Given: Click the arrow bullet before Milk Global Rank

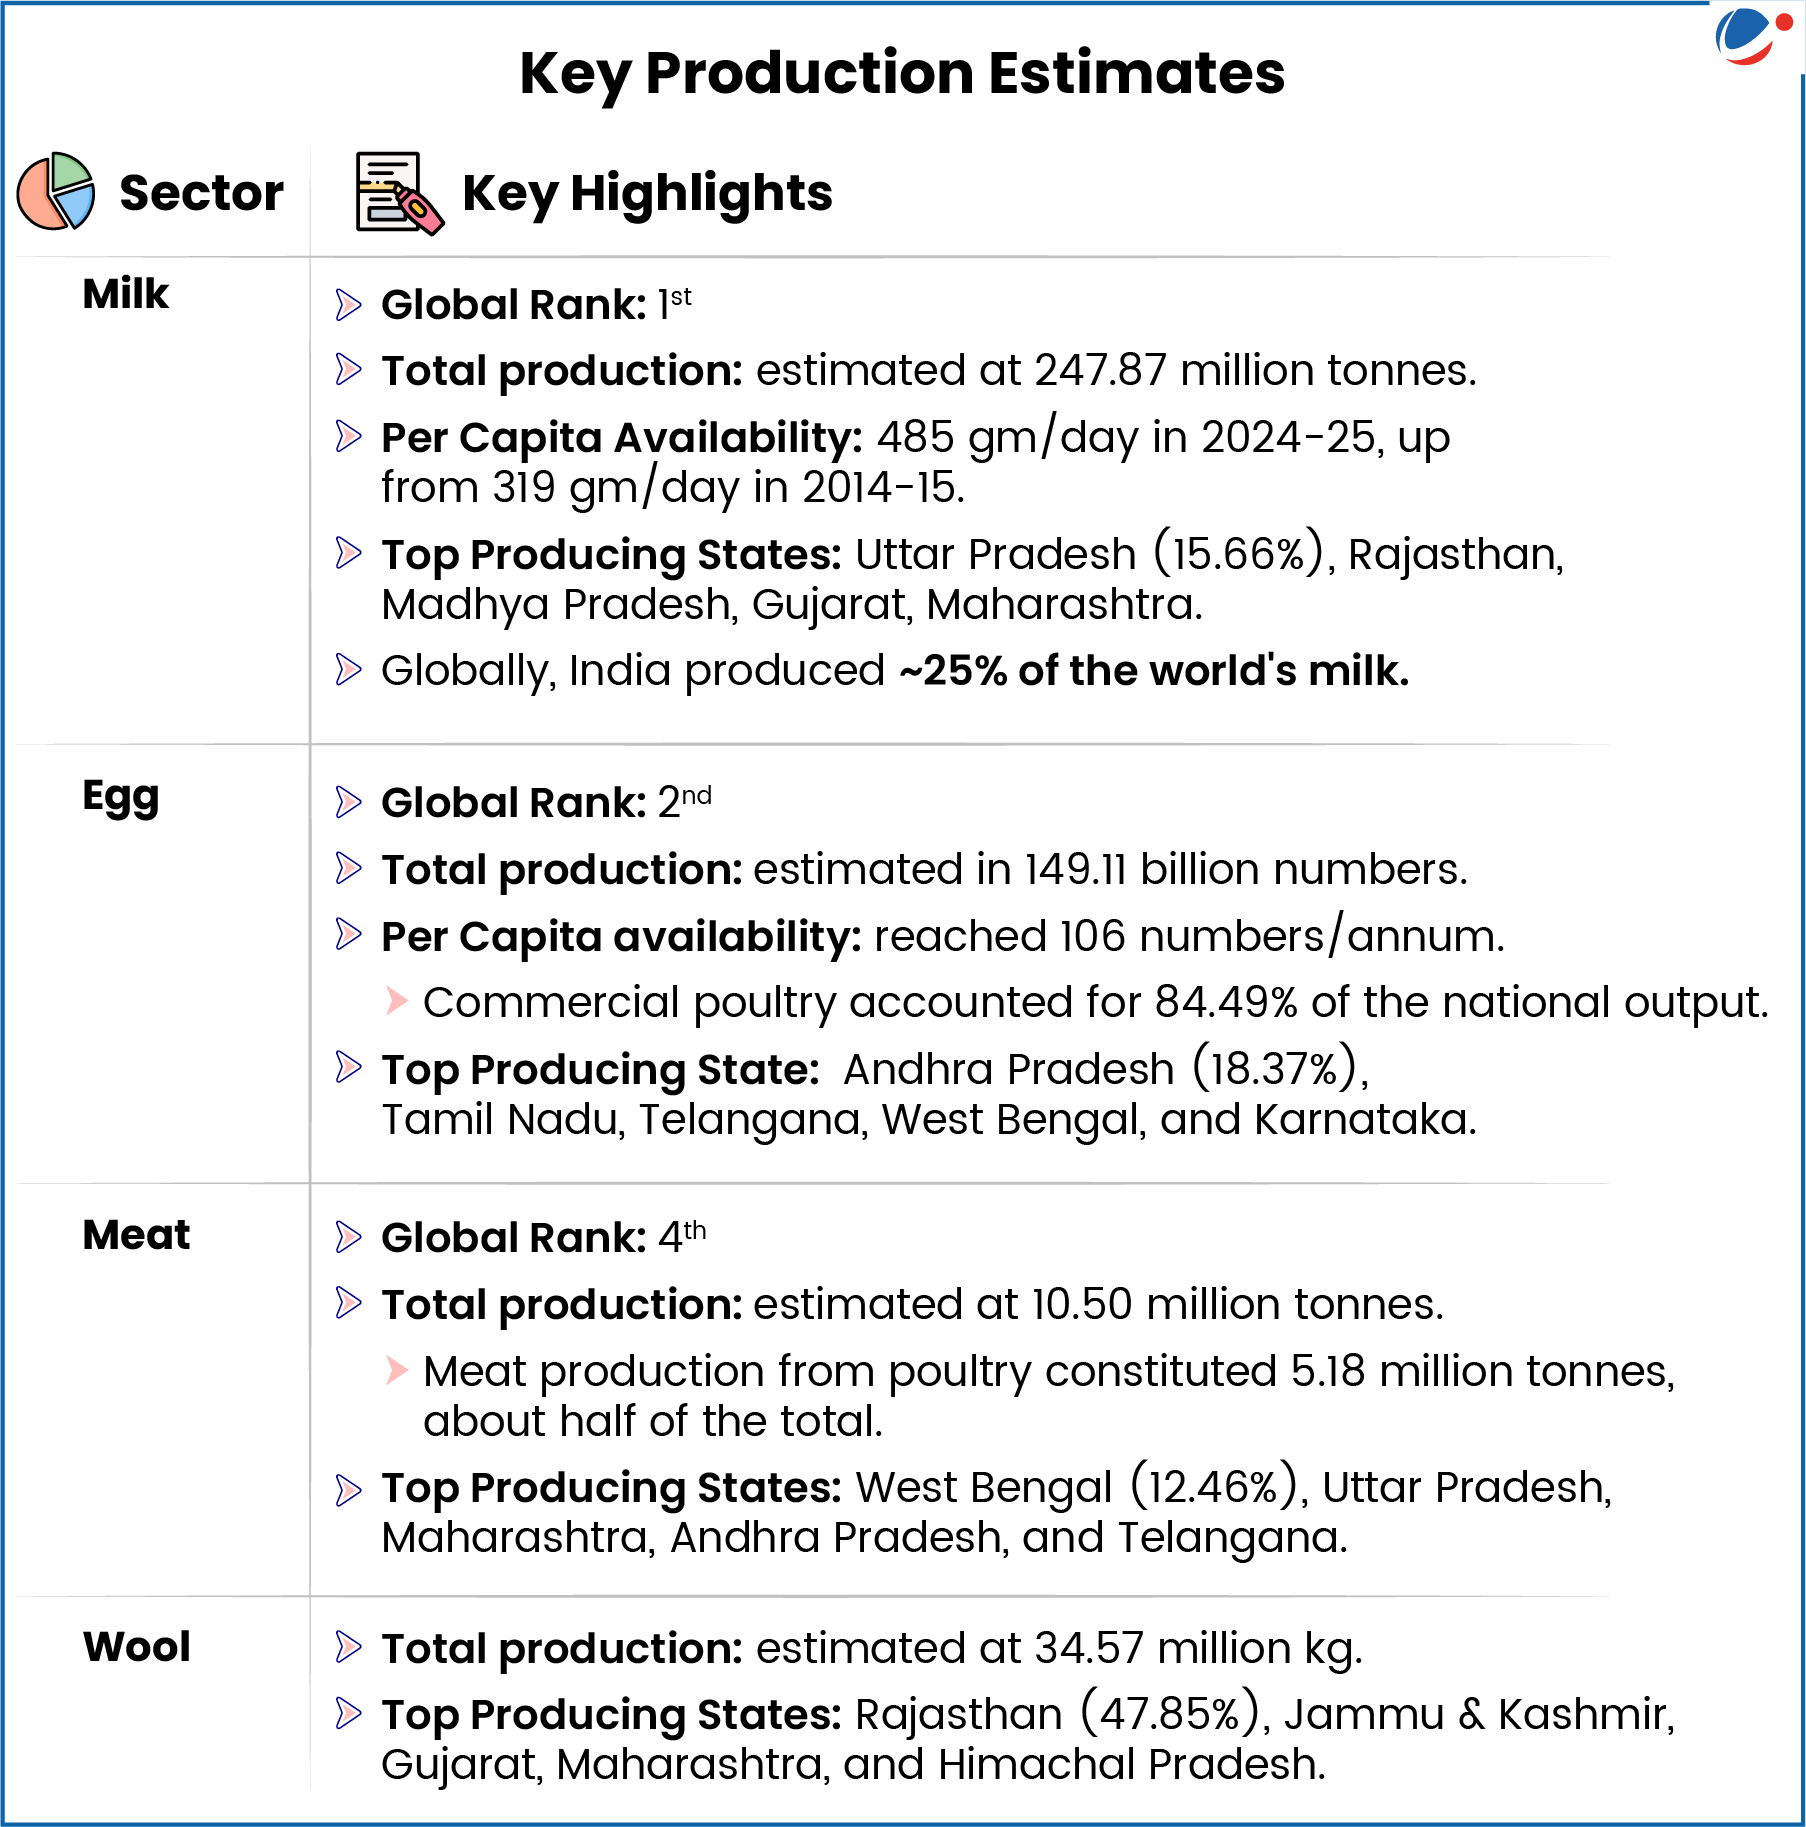Looking at the screenshot, I should pyautogui.click(x=348, y=305).
